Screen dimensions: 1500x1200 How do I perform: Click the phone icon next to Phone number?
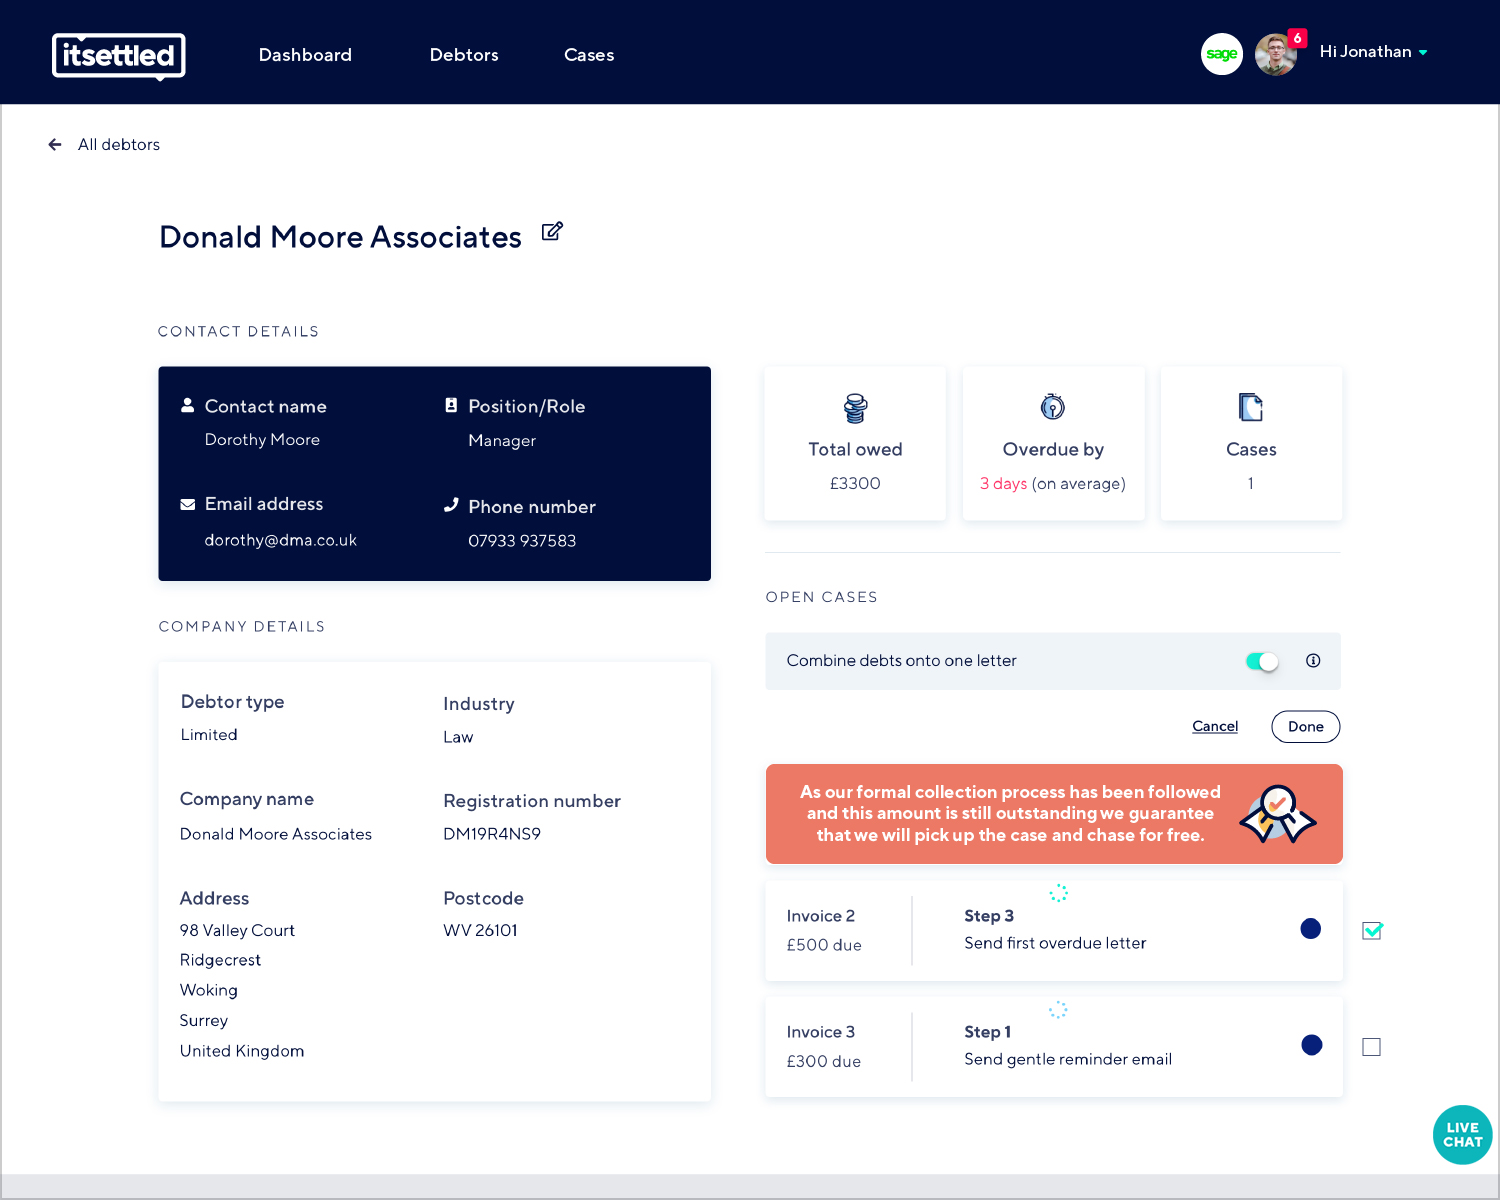451,506
